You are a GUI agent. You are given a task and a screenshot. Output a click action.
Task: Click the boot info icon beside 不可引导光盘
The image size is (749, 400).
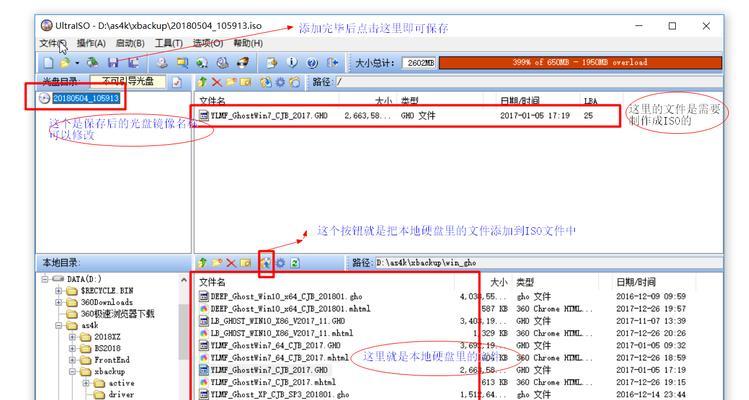click(177, 82)
